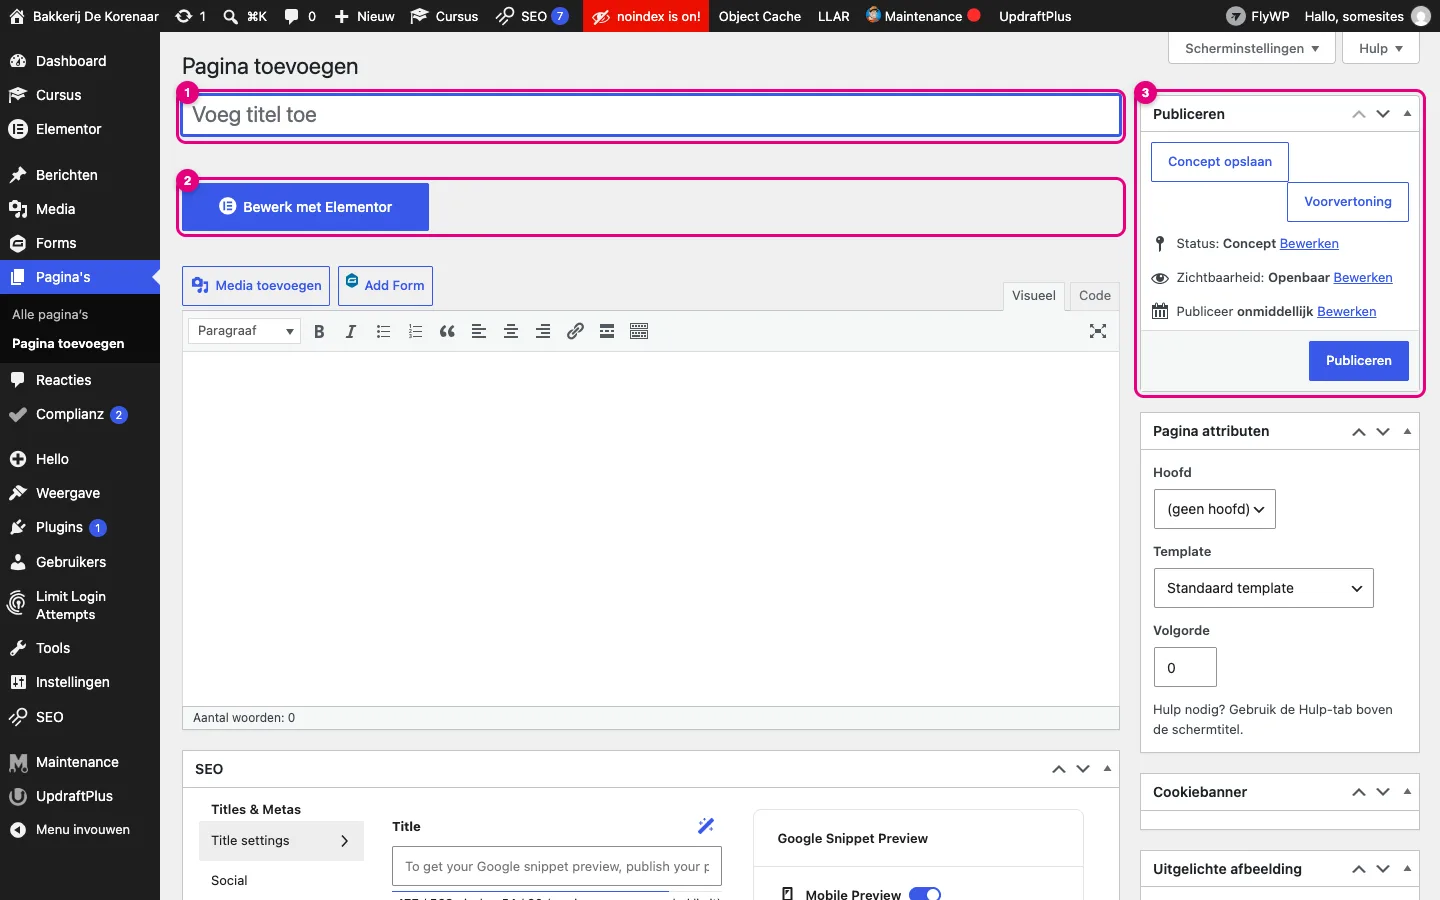Click the Publiceren button

pos(1358,361)
